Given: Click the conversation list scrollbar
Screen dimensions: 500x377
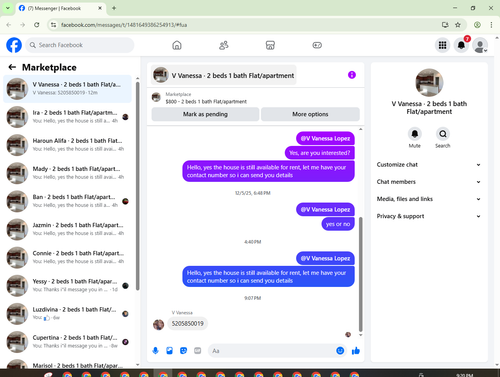Looking at the screenshot, I should click(x=138, y=186).
